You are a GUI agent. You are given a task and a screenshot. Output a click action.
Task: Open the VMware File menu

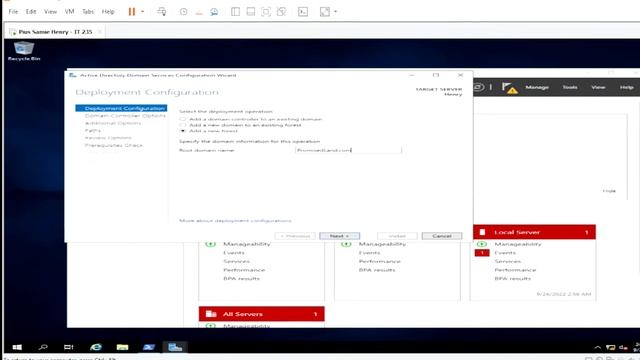pyautogui.click(x=13, y=12)
